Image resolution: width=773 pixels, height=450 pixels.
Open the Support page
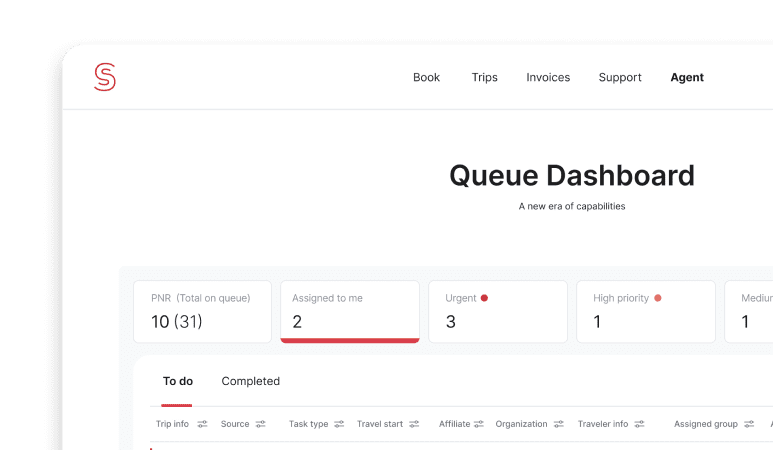click(x=620, y=77)
